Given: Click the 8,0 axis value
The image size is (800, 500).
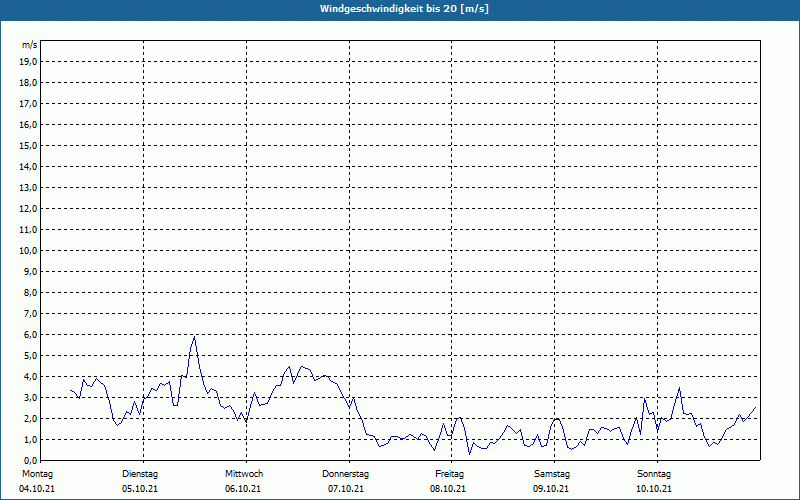Looking at the screenshot, I should 30,293.
